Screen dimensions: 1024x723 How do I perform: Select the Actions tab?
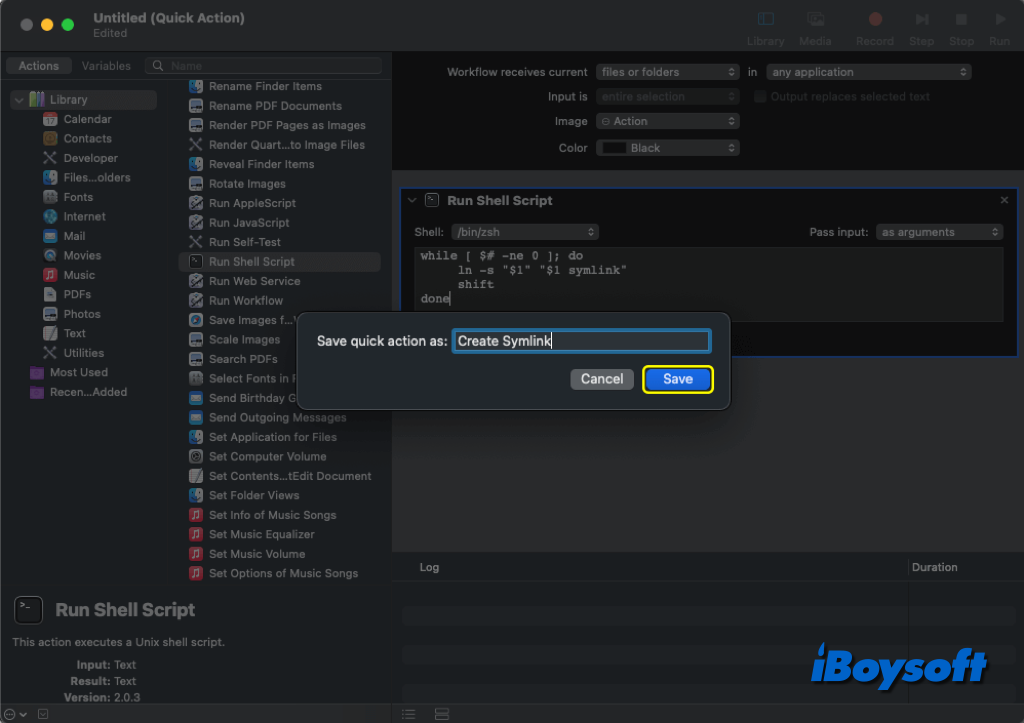[38, 65]
